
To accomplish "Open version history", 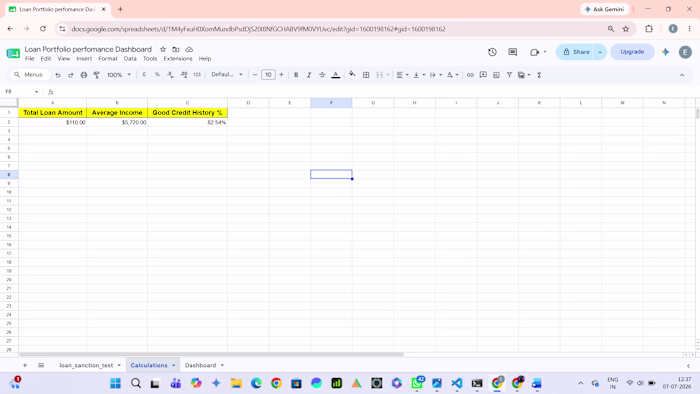I will pos(492,52).
